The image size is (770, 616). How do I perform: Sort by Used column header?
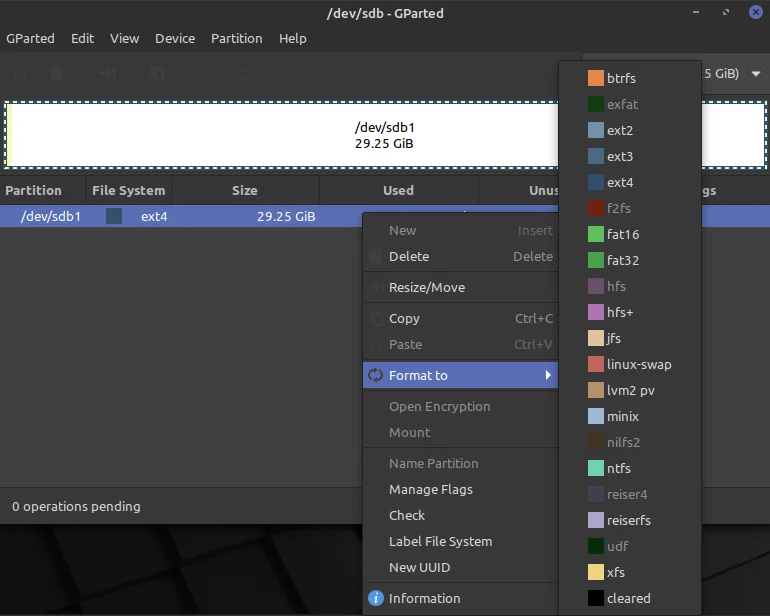pyautogui.click(x=398, y=190)
